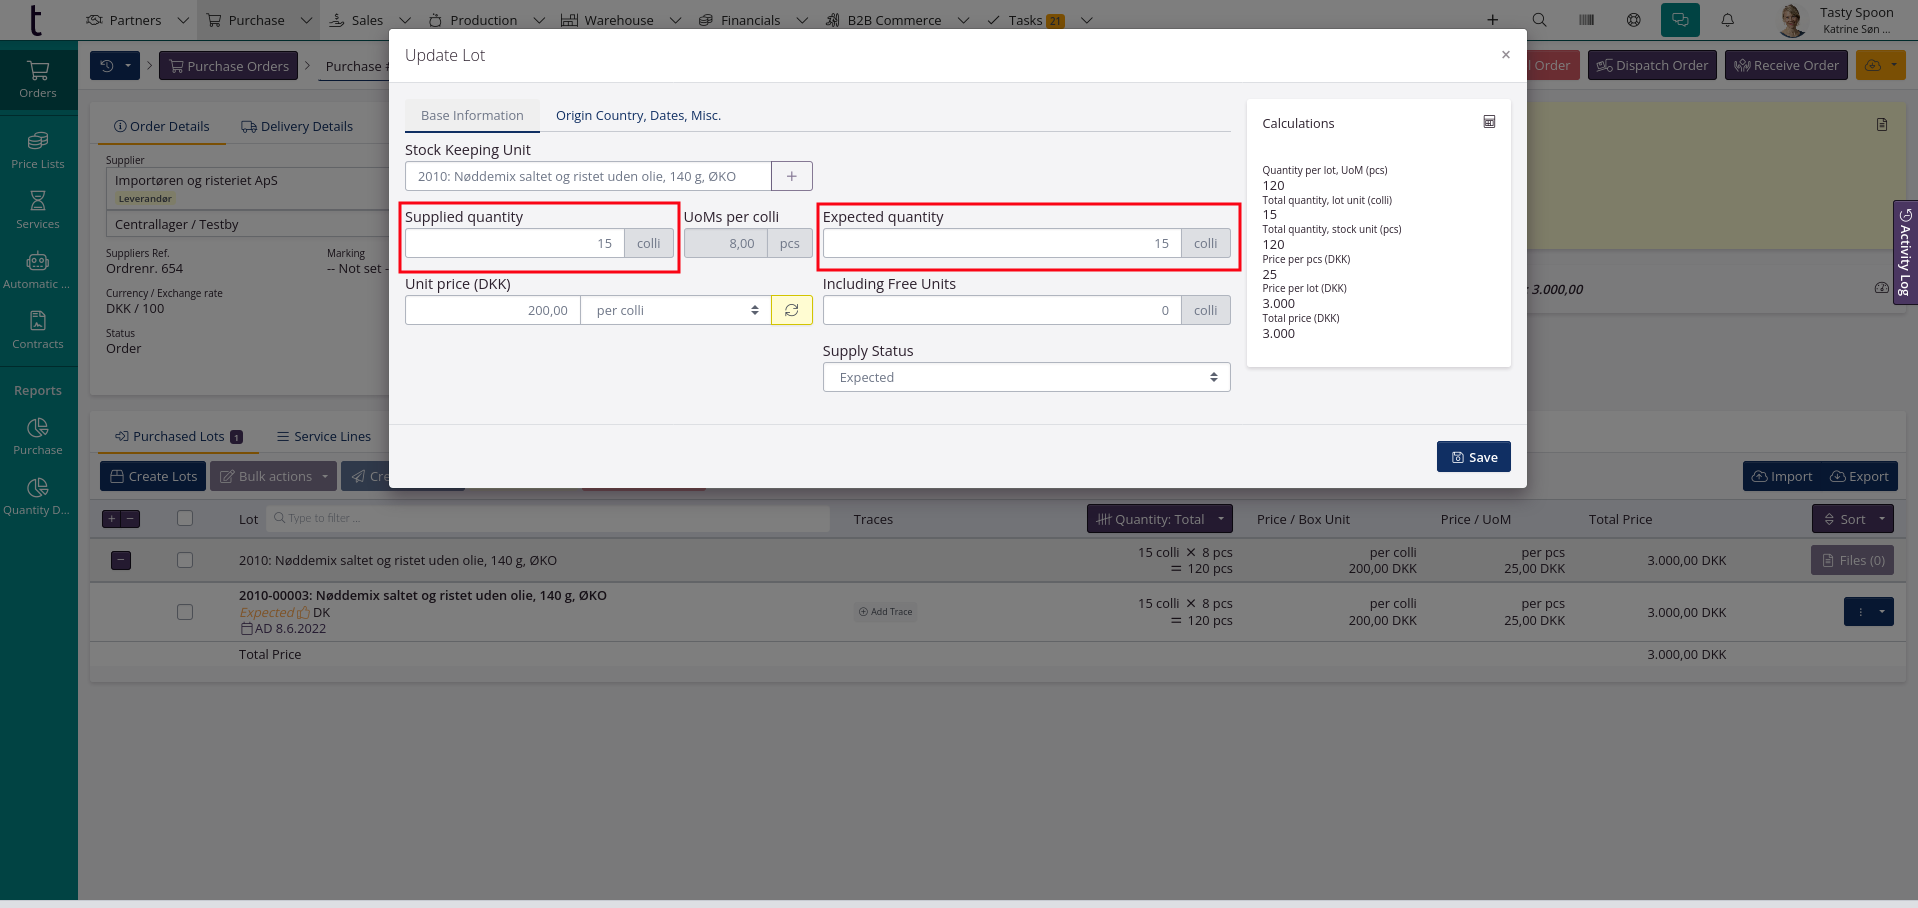Image resolution: width=1918 pixels, height=908 pixels.
Task: Click the calculator icon in Calculations panel
Action: point(1489,122)
